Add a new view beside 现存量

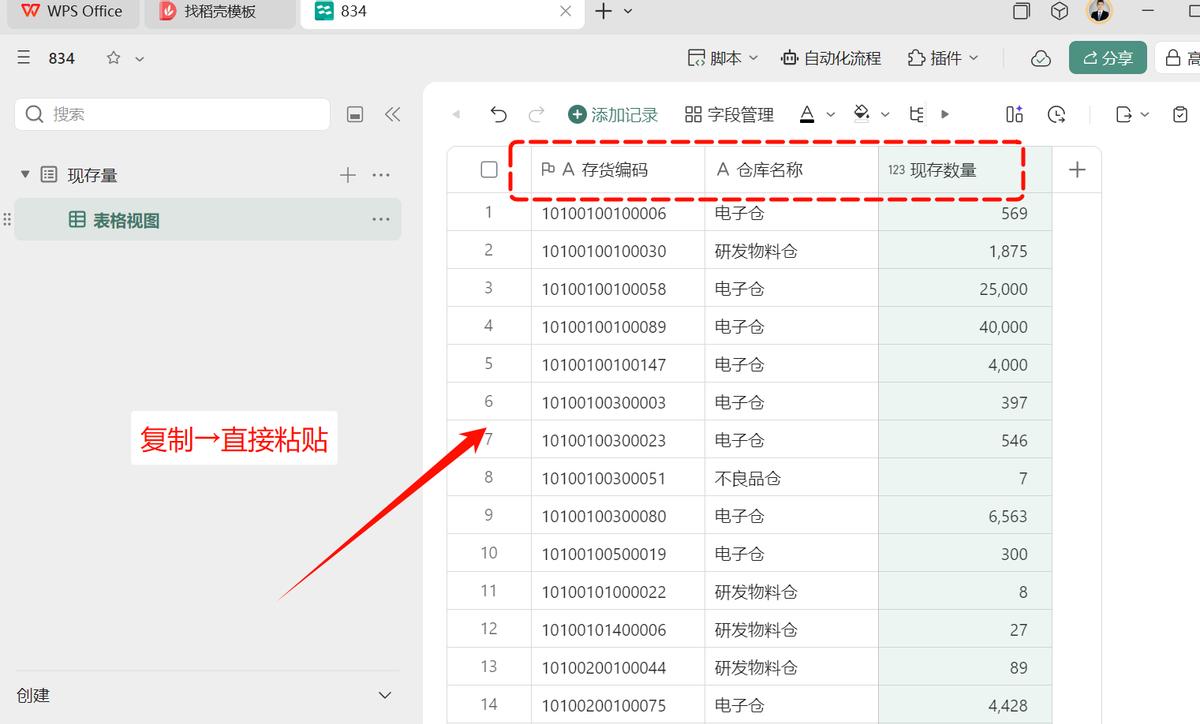(347, 175)
